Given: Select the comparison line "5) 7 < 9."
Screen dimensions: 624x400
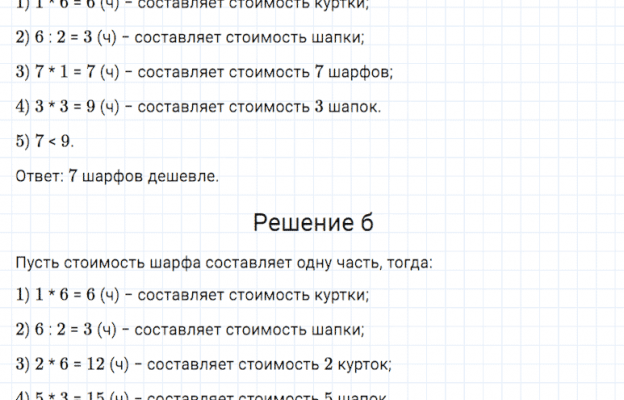Looking at the screenshot, I should tap(46, 141).
